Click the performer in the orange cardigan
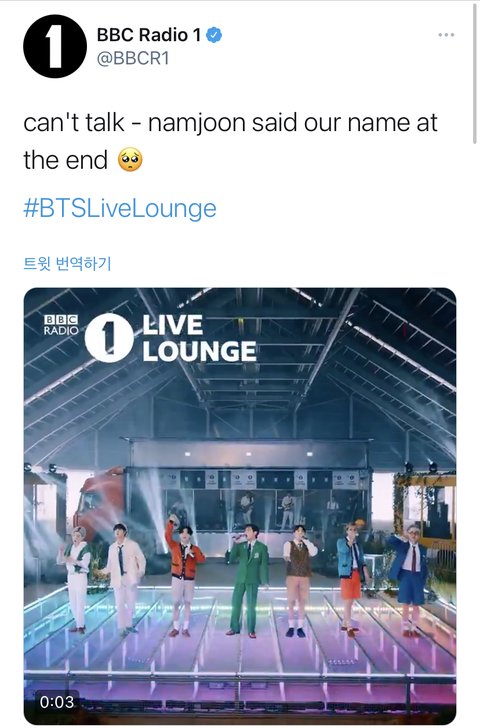The image size is (480, 728). coord(184,576)
